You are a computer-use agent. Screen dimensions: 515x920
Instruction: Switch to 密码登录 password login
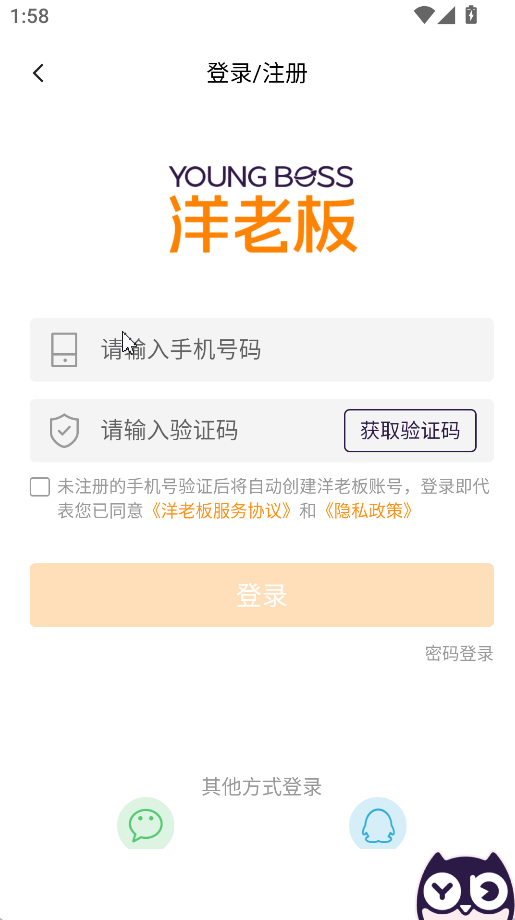point(459,653)
